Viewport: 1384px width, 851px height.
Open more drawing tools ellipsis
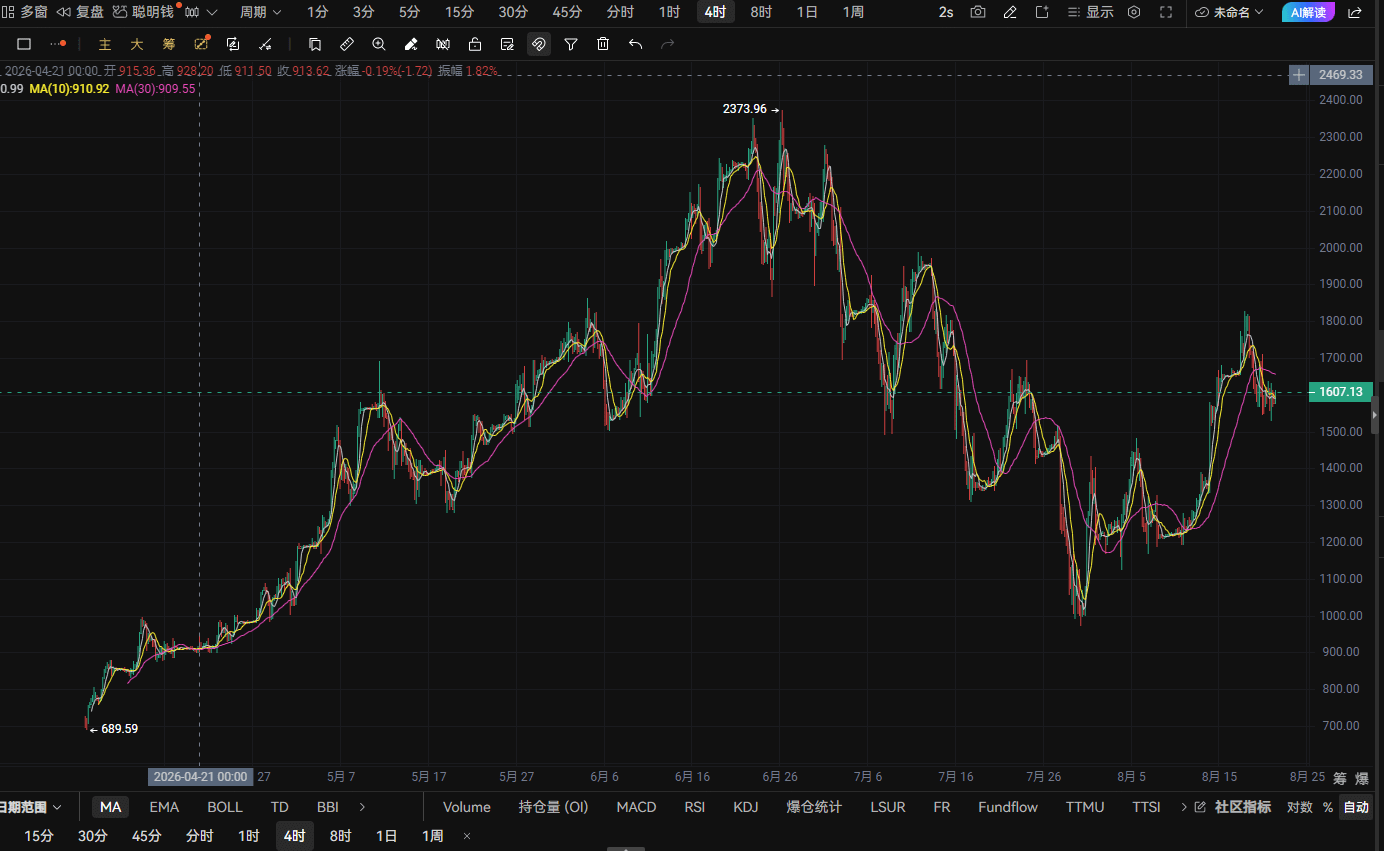pos(58,44)
